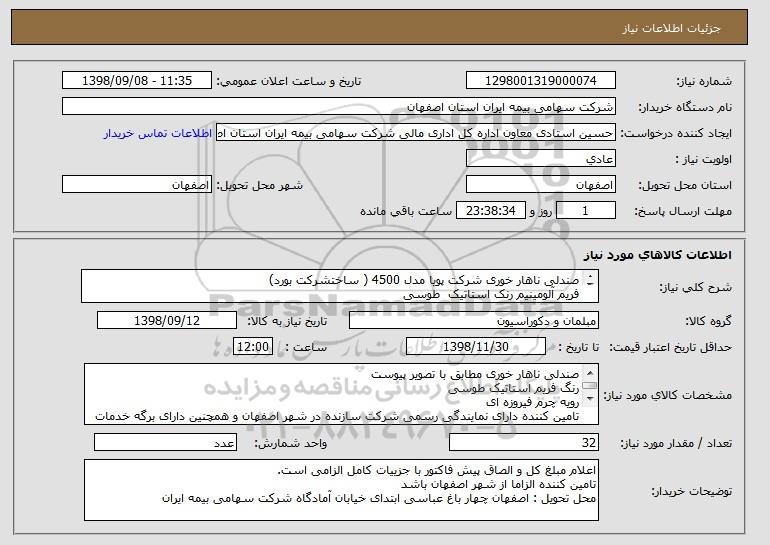
Task: Select the goods group field مبلمان و دکوراسیون
Action: tap(474, 321)
